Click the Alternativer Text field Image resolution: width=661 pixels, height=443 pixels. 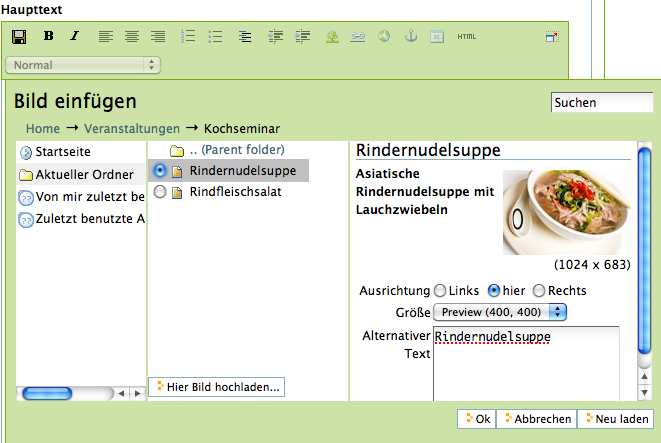pyautogui.click(x=526, y=364)
